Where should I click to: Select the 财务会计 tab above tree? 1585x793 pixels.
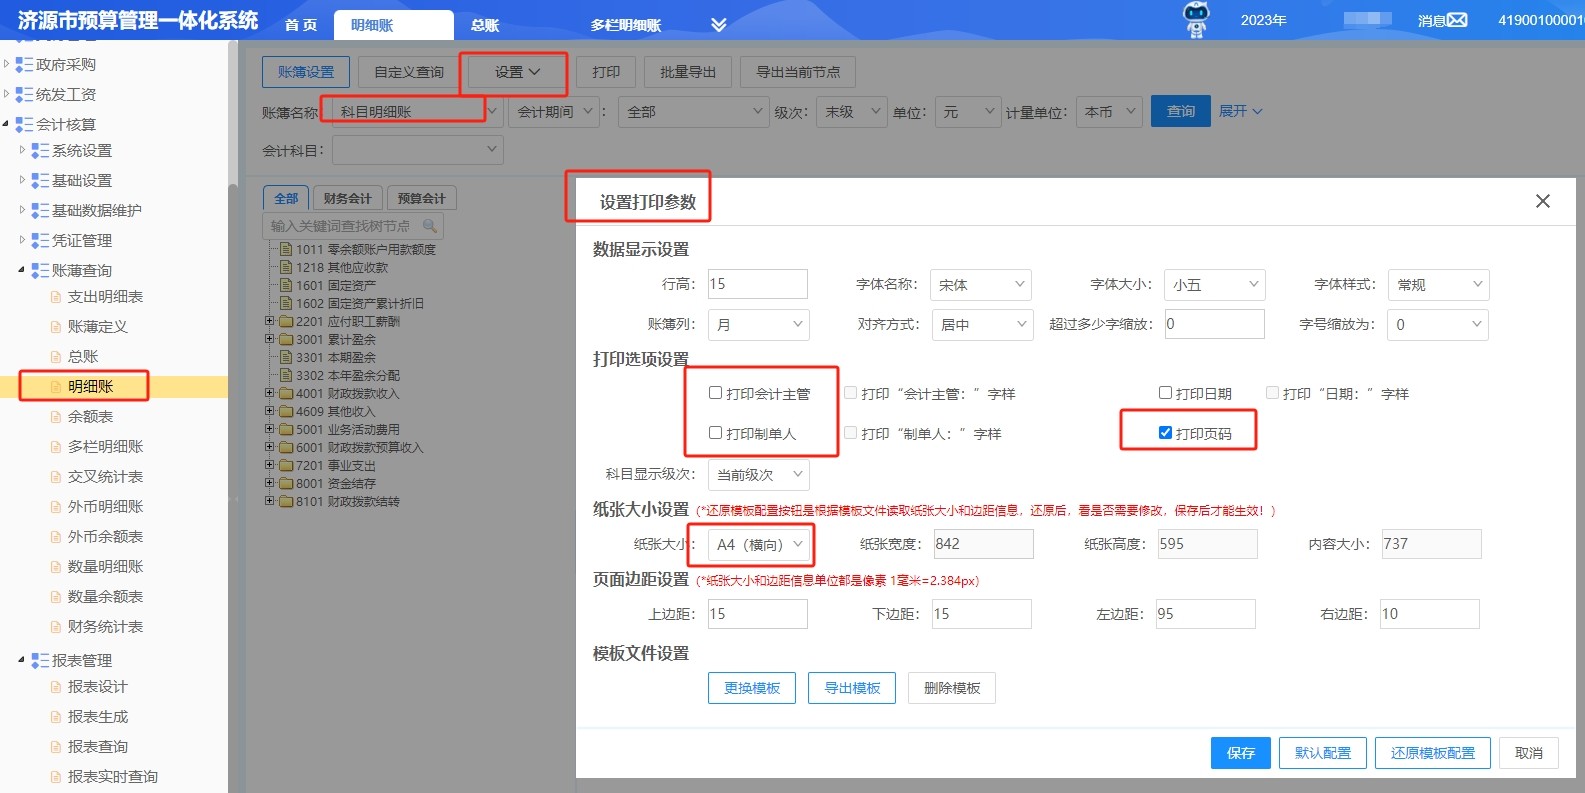pyautogui.click(x=347, y=198)
